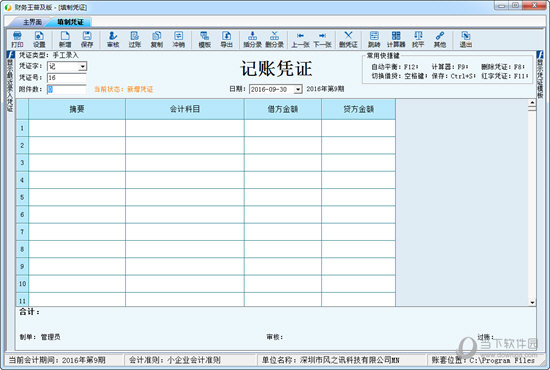This screenshot has width=550, height=370.
Task: Click the 审核 (Audit) toolbar icon
Action: [113, 39]
